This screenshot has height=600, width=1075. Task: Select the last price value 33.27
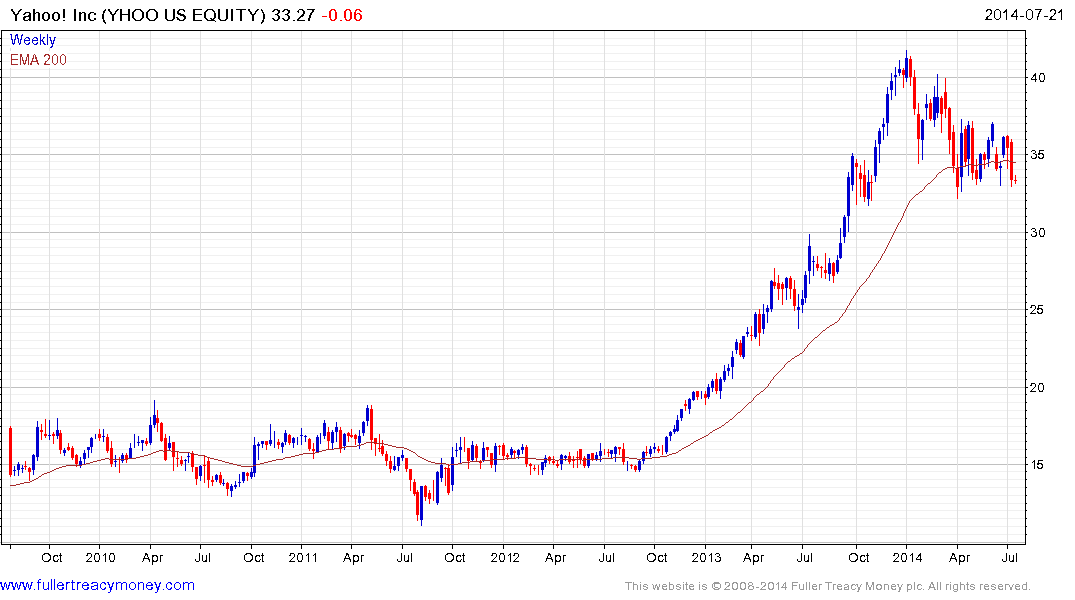[x=293, y=15]
